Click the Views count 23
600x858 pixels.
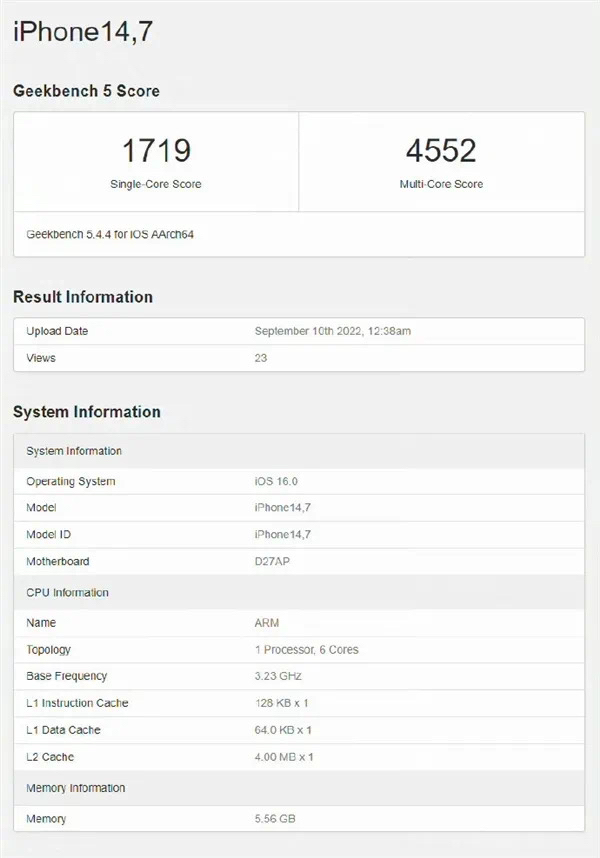(x=261, y=358)
